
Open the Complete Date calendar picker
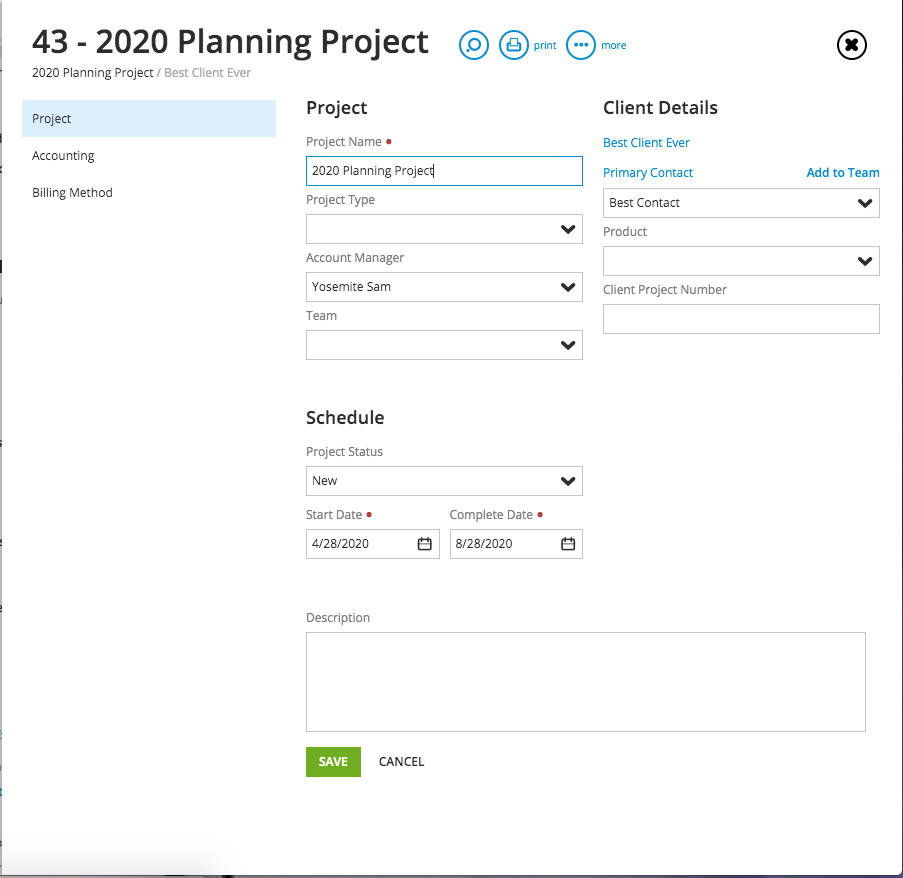click(568, 544)
